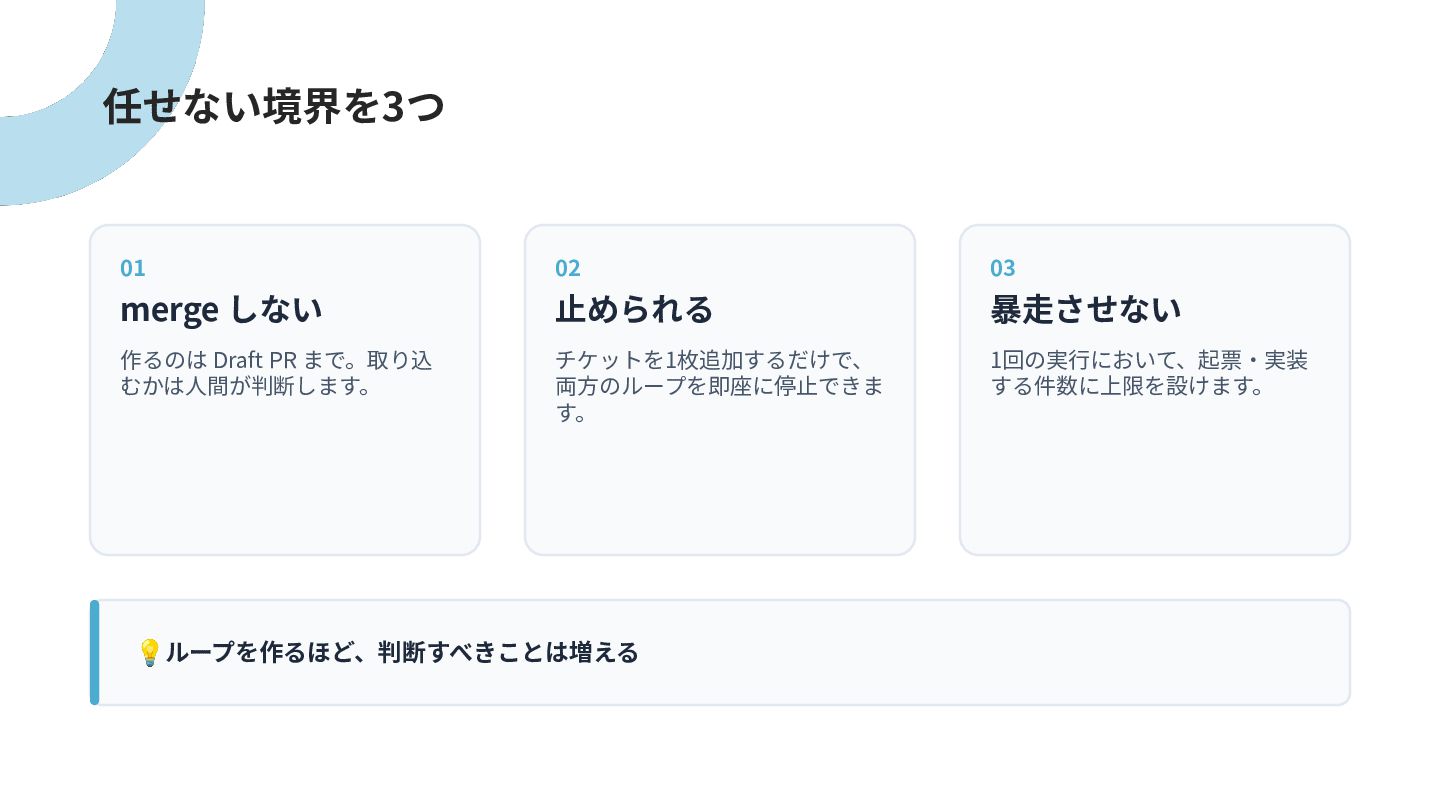Screen dimensions: 1440x810
Task: Click the heading 止められる
Action: [634, 309]
